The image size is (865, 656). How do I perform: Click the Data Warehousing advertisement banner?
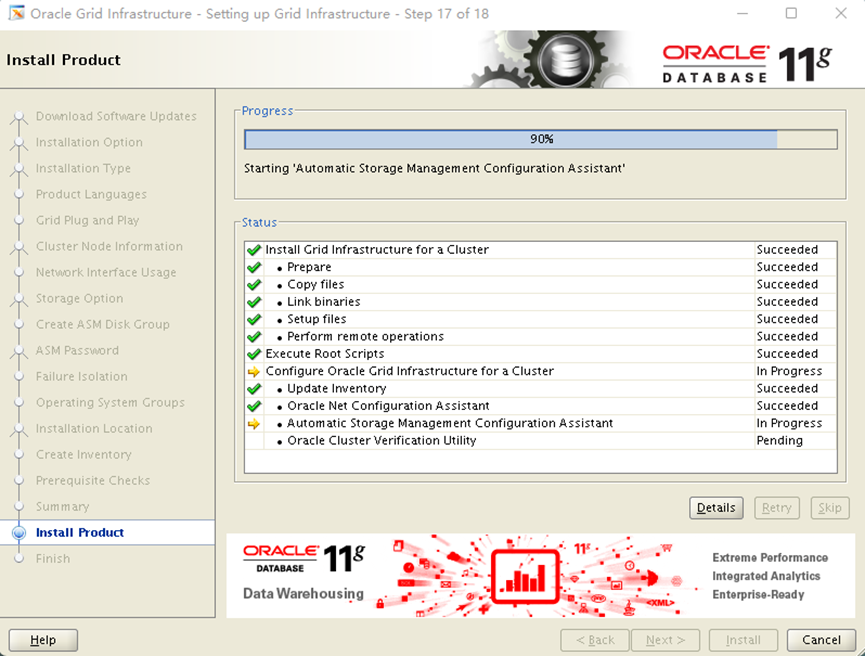(541, 575)
